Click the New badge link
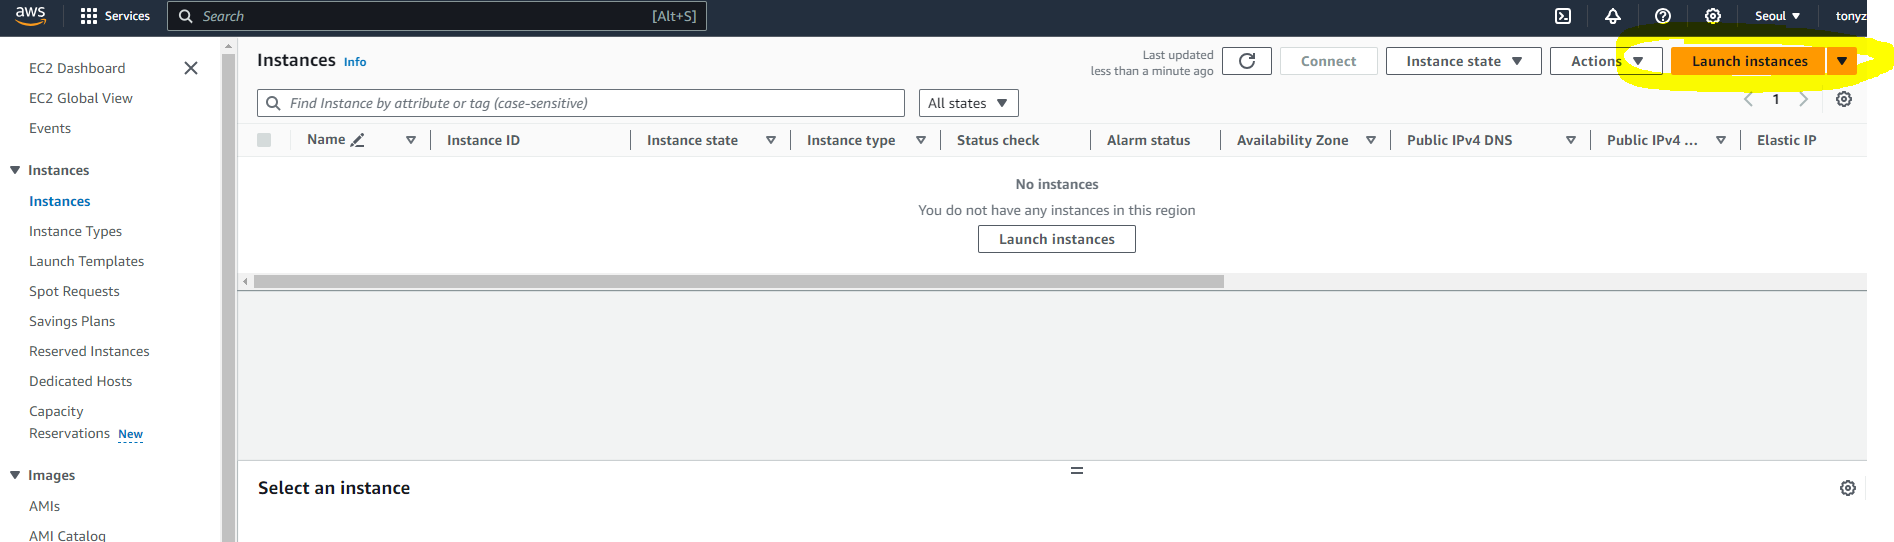1894x542 pixels. [x=131, y=434]
